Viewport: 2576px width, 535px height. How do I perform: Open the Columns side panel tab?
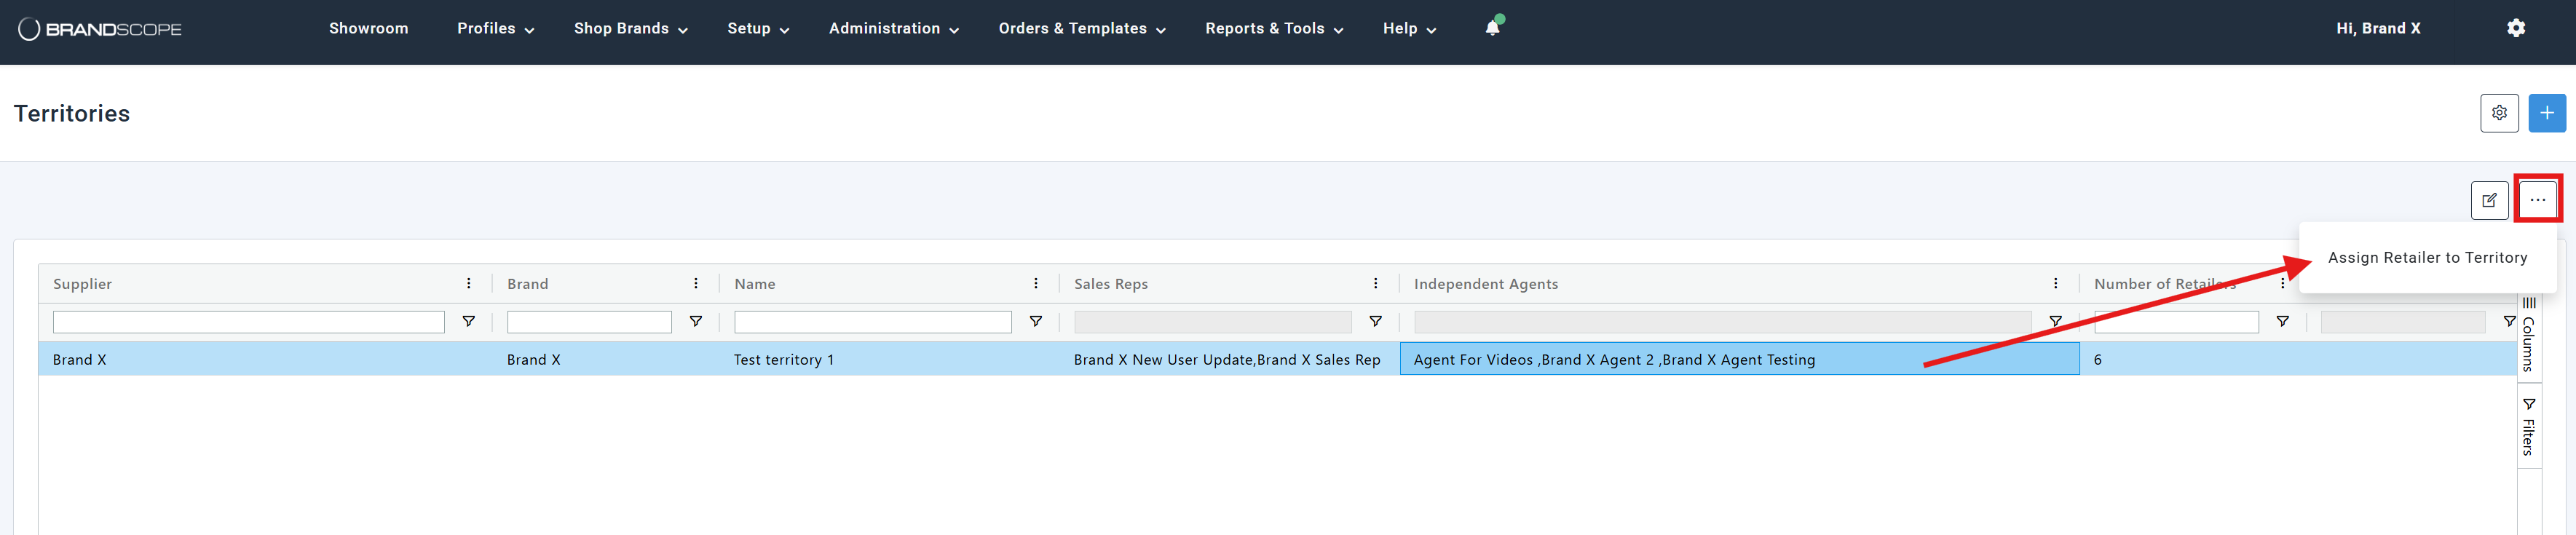2528,335
